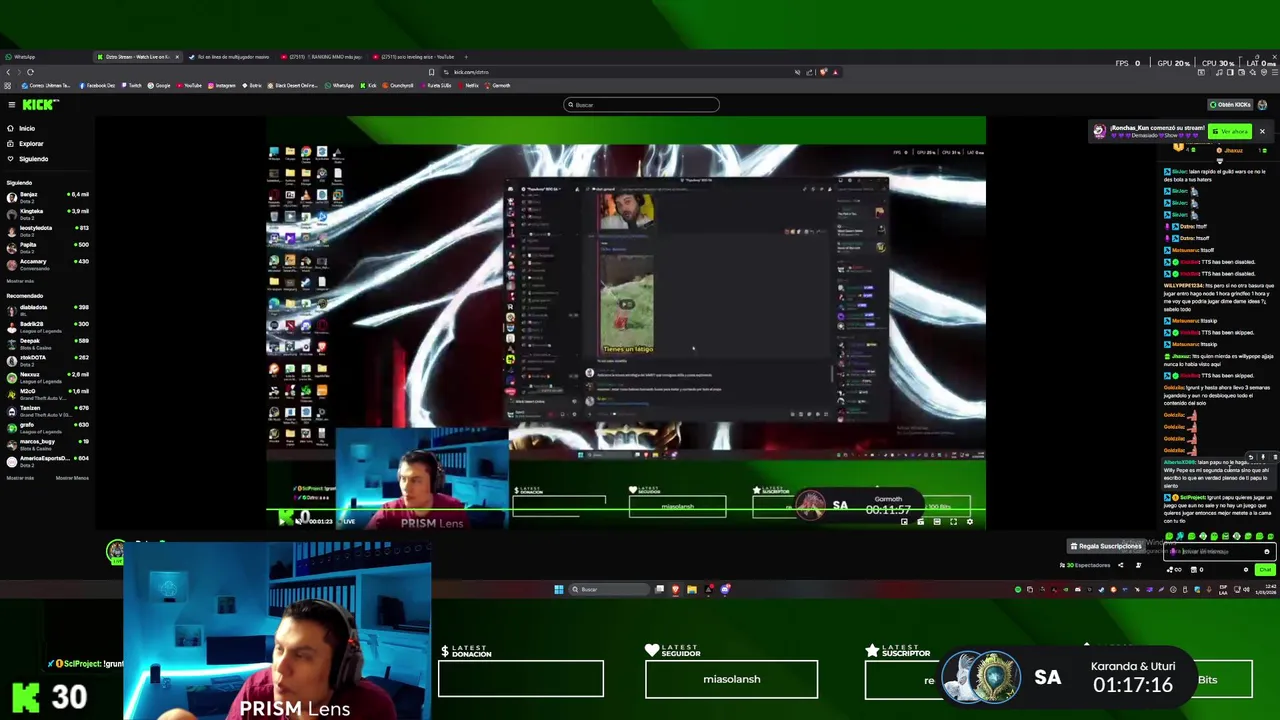Close the Dztro Stream tab
This screenshot has width=1280, height=720.
click(x=177, y=57)
